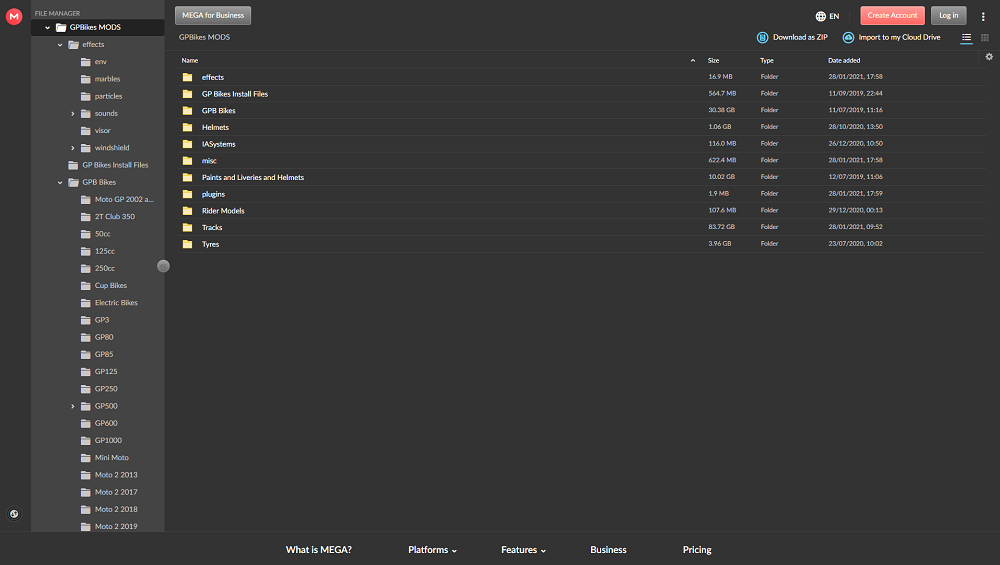Open the language globe selector

point(827,16)
